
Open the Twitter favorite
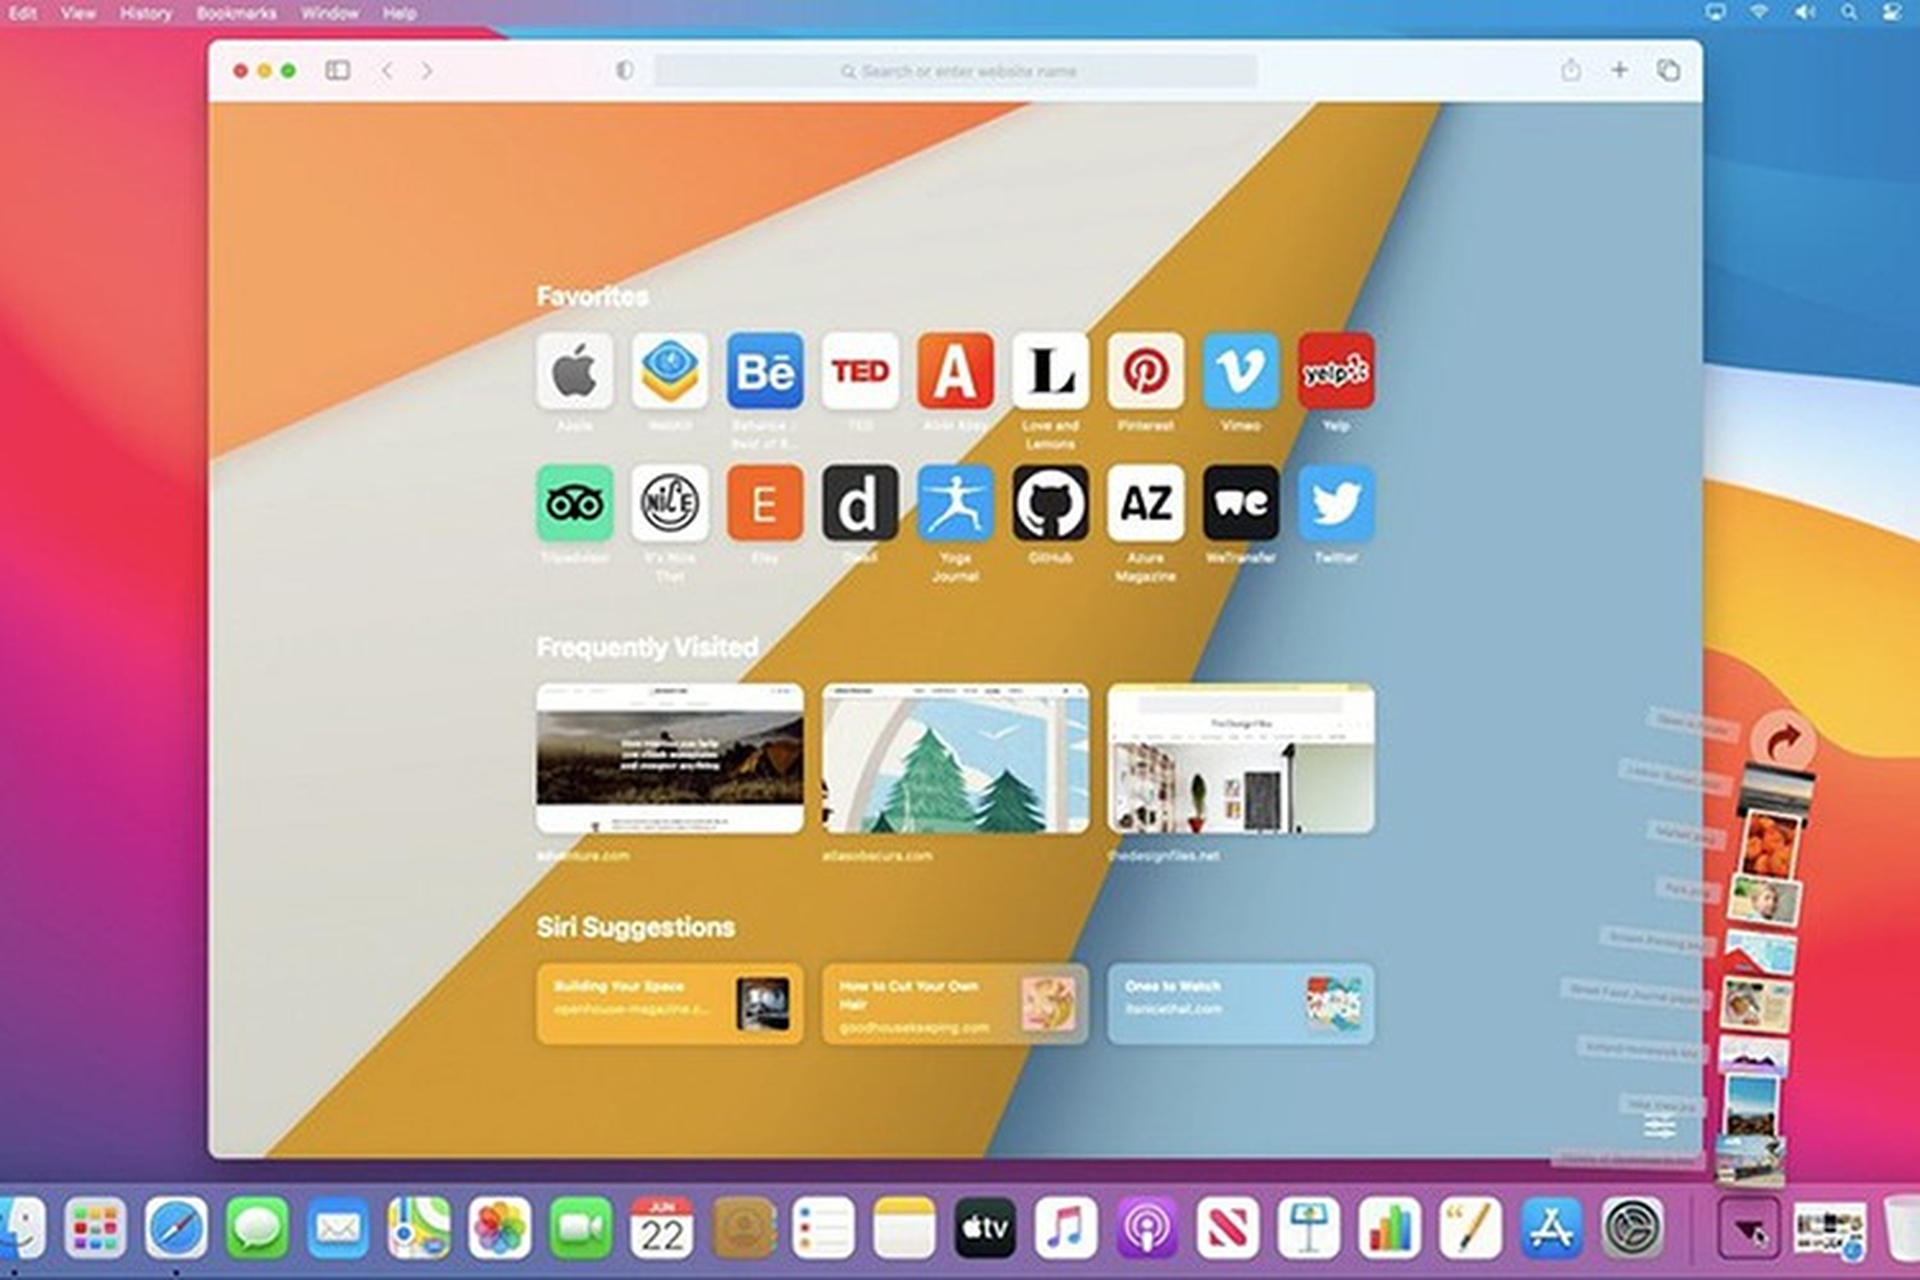pyautogui.click(x=1337, y=503)
